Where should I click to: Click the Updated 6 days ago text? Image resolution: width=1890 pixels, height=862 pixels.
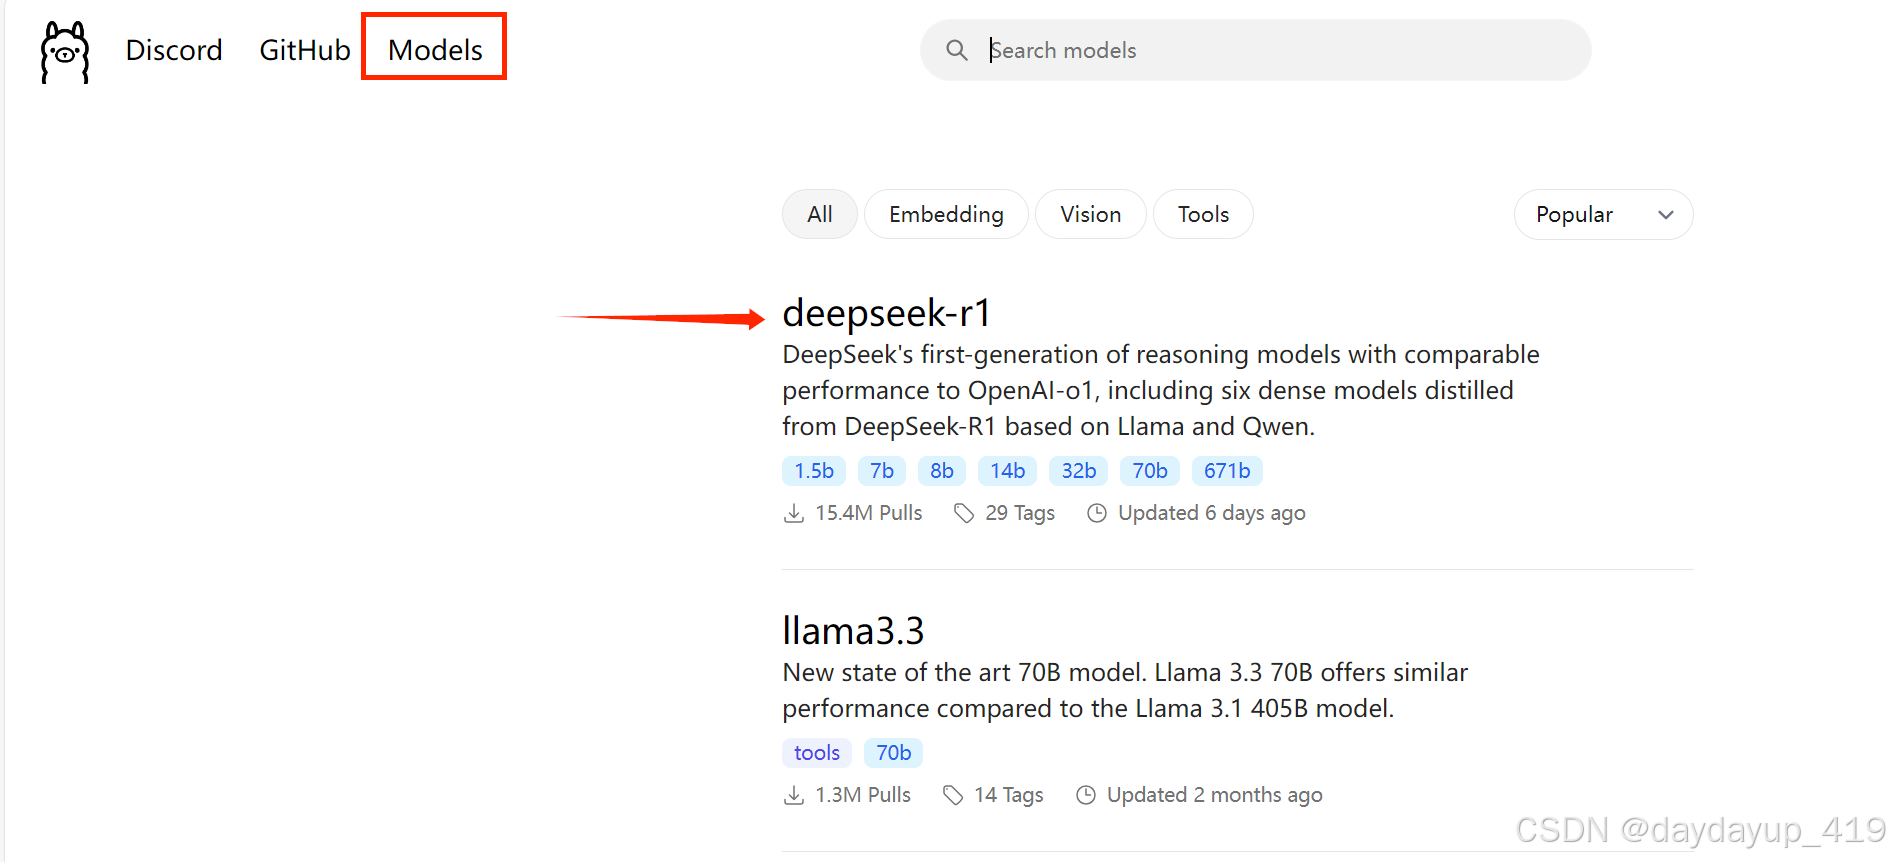click(x=1212, y=513)
